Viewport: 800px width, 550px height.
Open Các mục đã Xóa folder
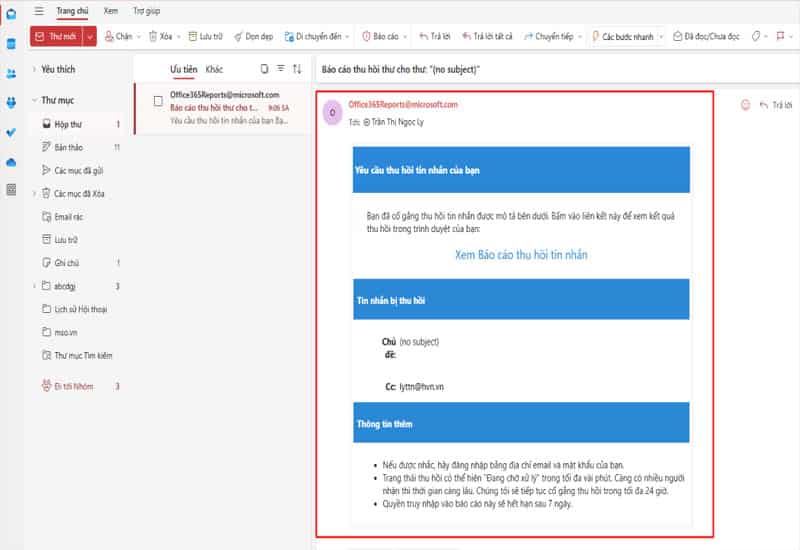point(79,193)
